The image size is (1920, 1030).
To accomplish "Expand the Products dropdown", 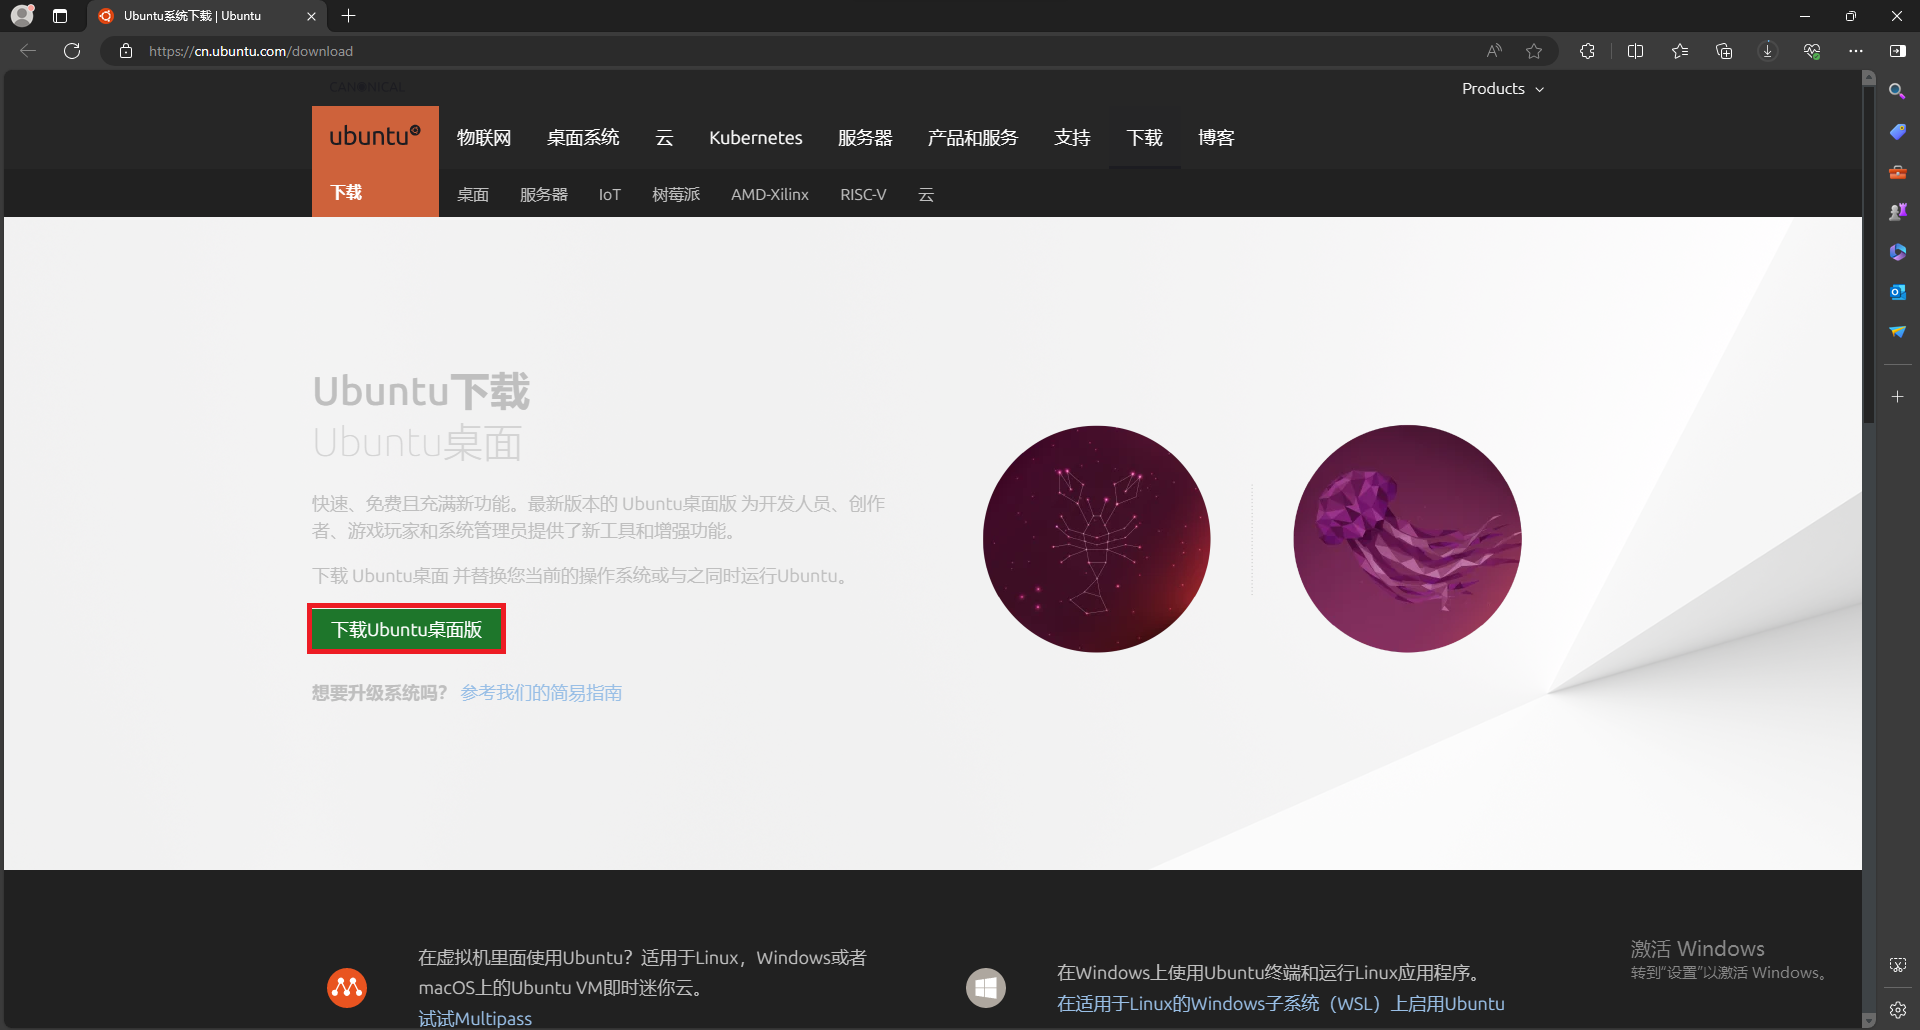I will point(1503,89).
